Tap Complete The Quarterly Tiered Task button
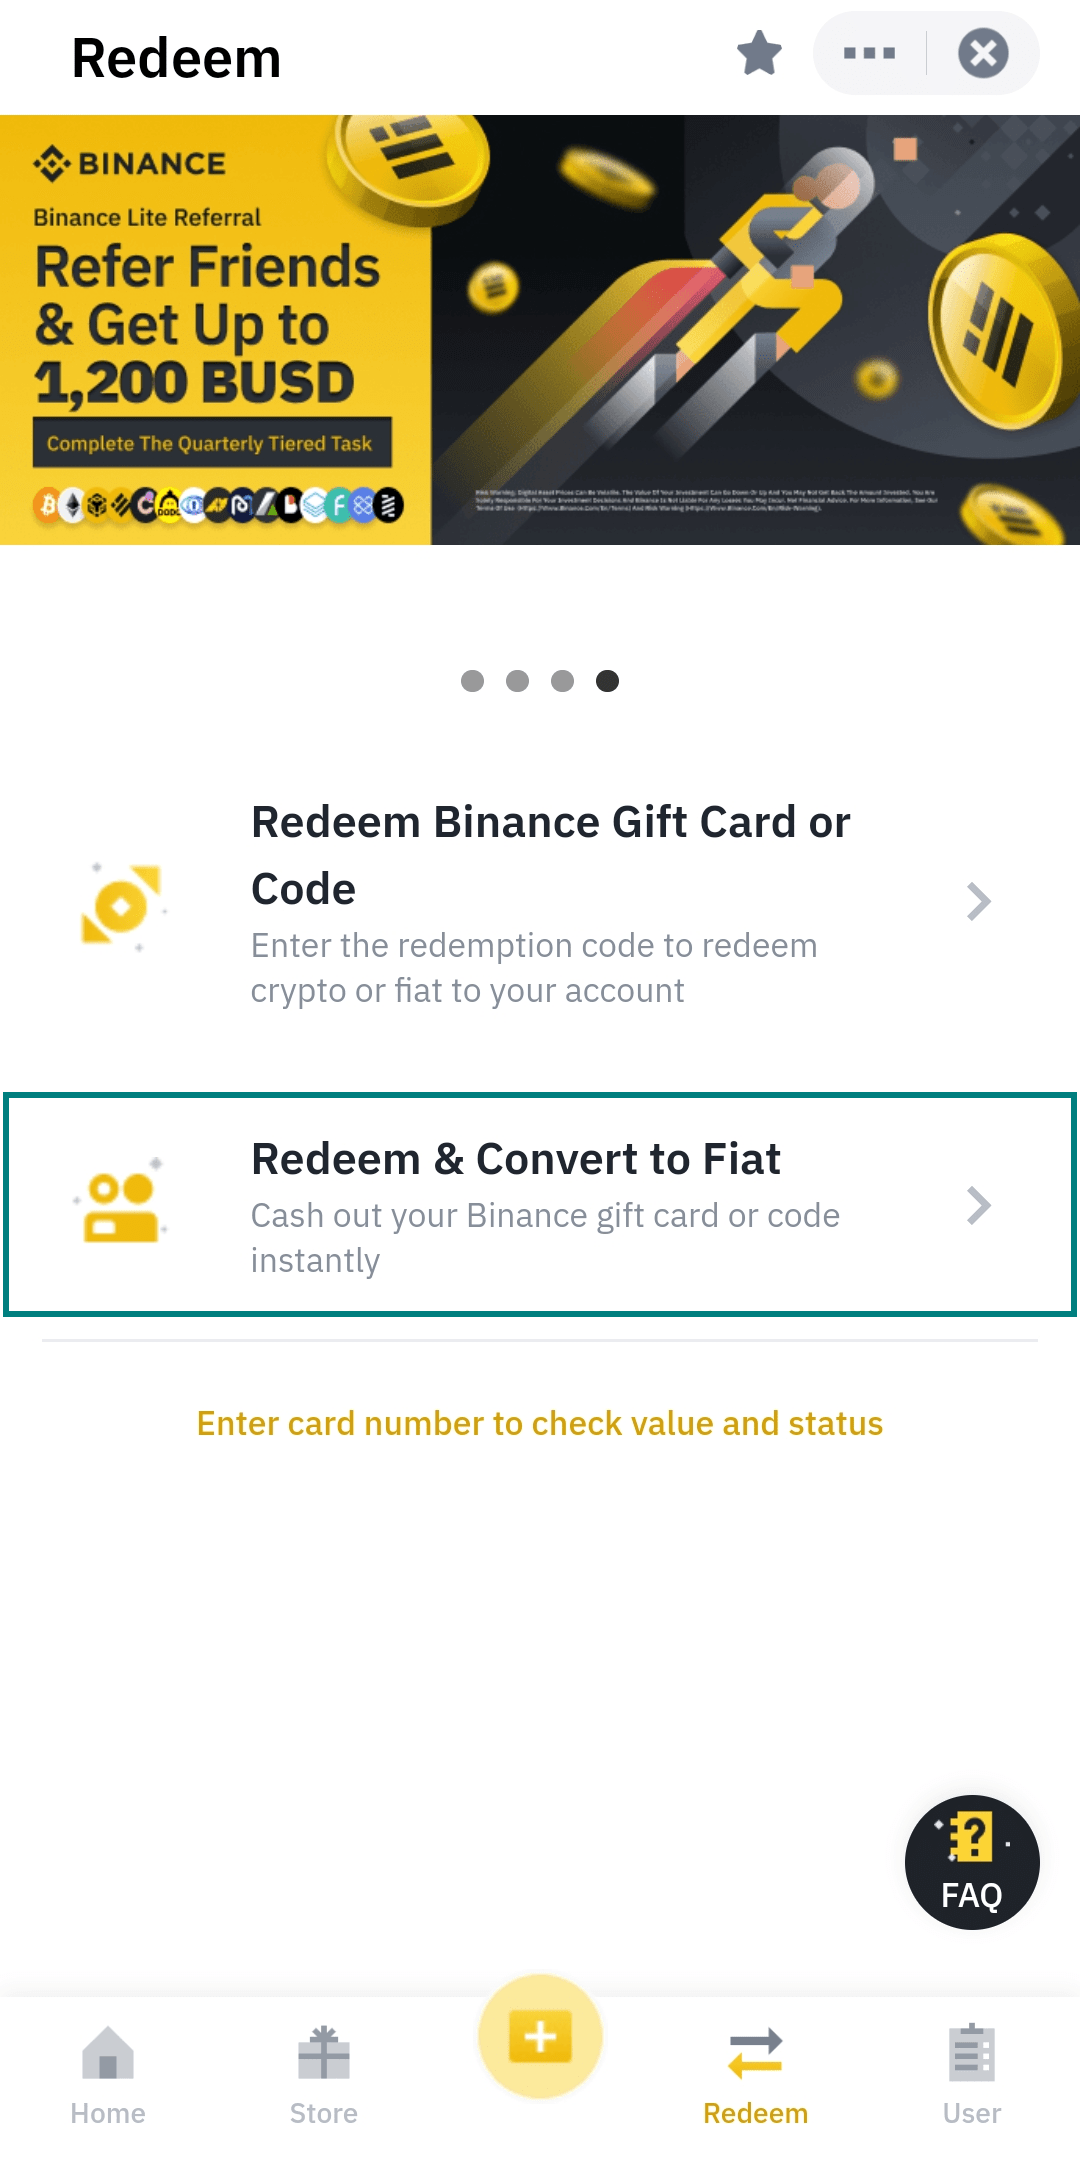Screen dimensions: 1080x2159 211,443
